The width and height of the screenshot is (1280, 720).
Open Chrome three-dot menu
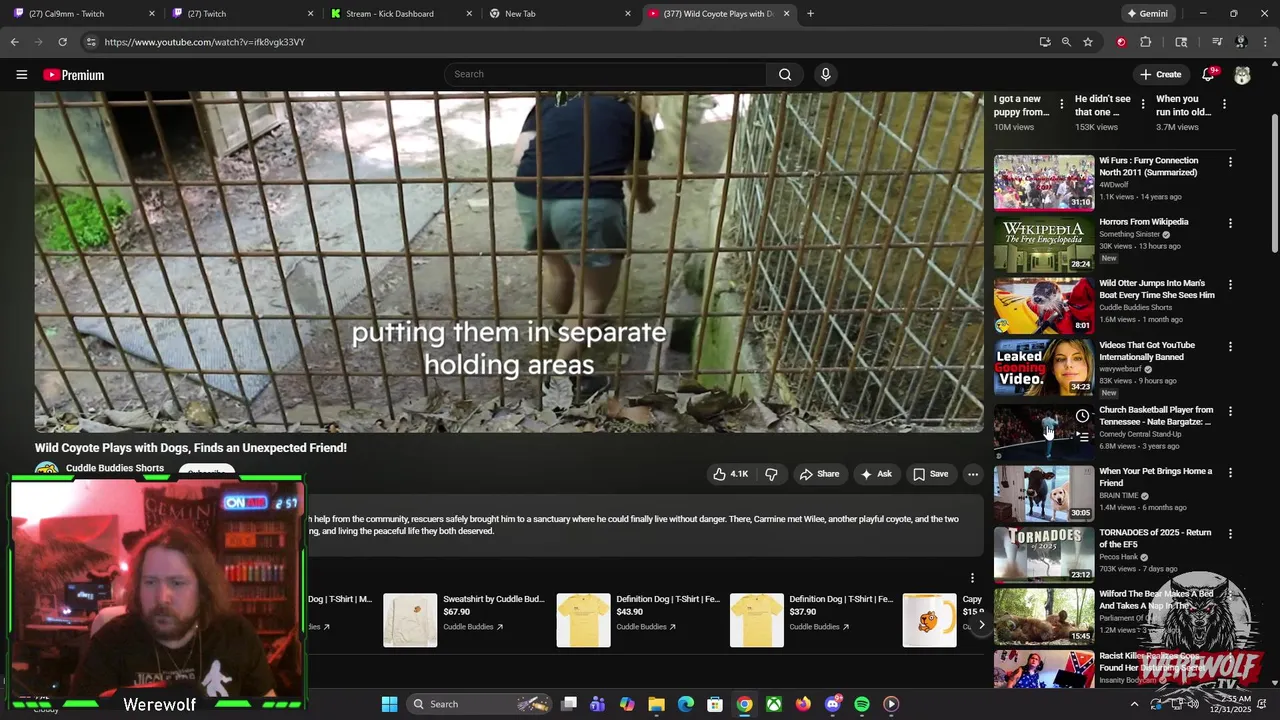point(1264,42)
